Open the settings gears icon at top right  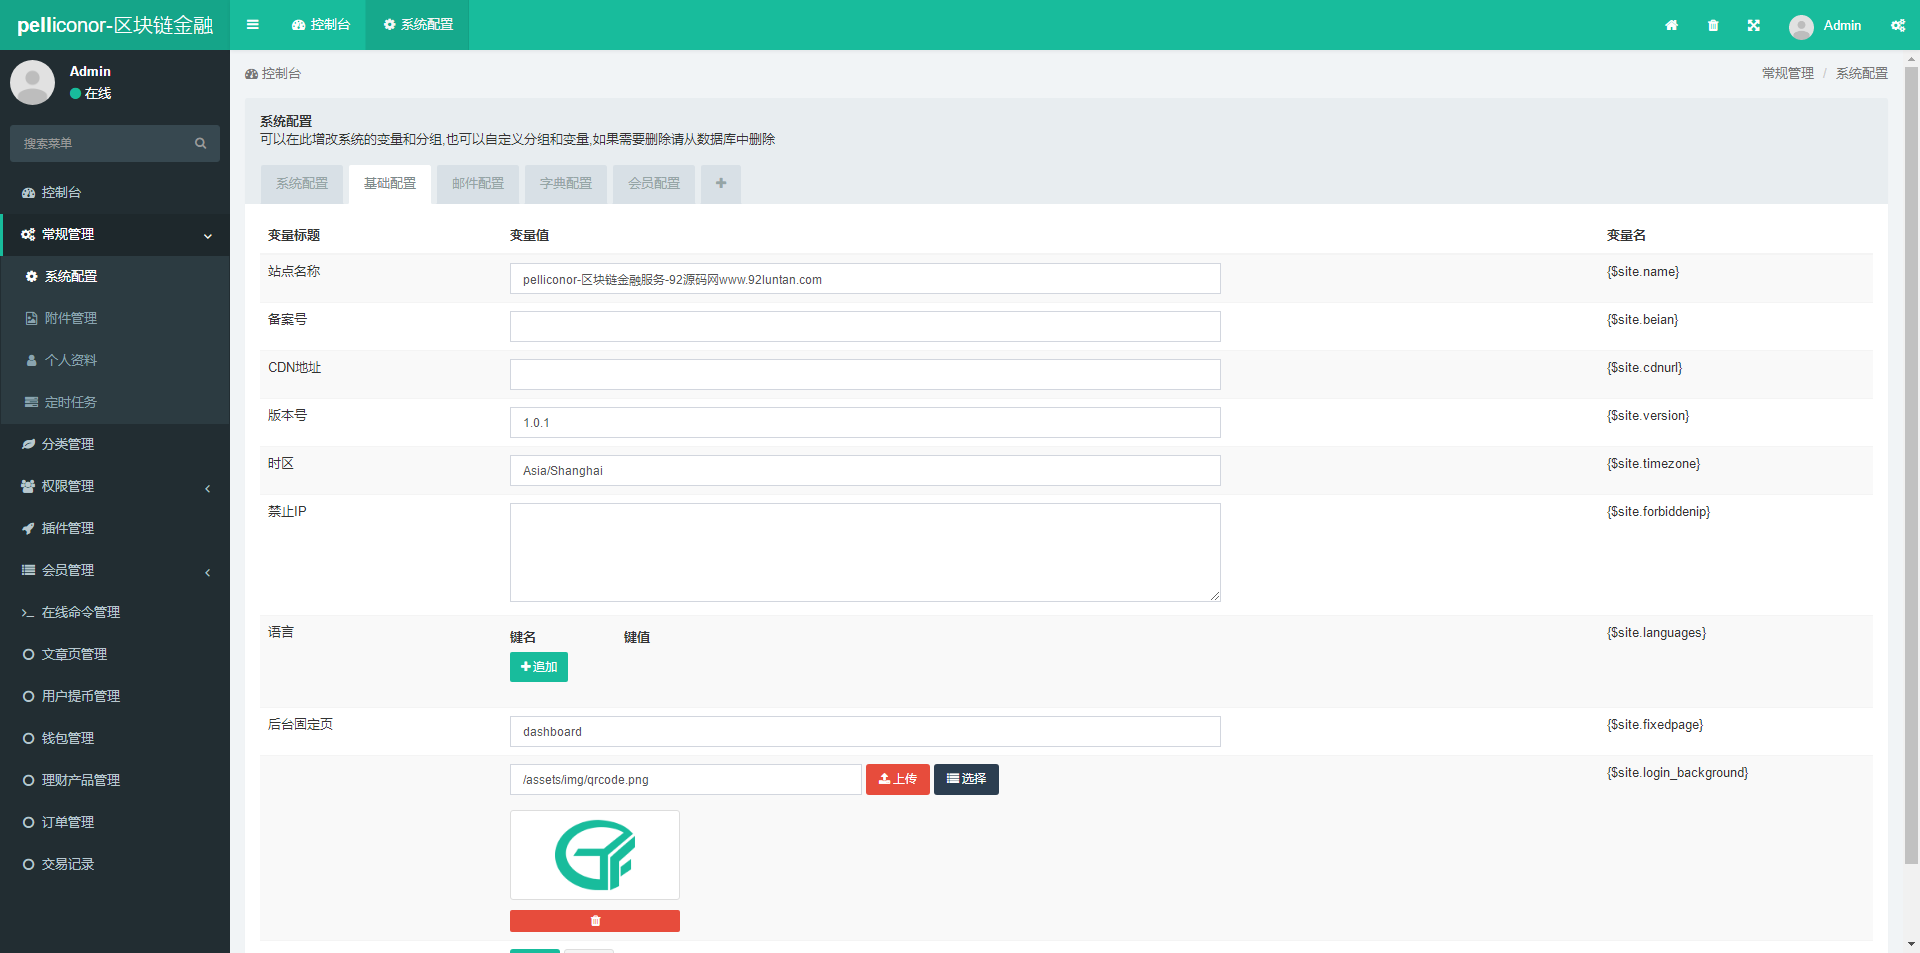coord(1898,25)
